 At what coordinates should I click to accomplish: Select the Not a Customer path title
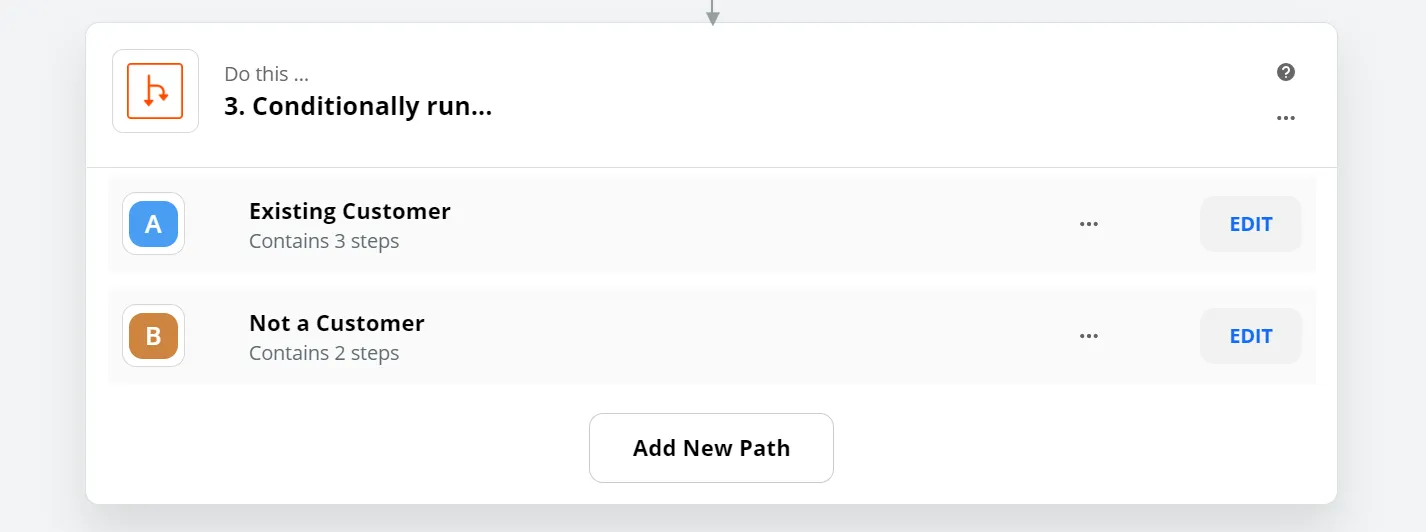click(336, 323)
